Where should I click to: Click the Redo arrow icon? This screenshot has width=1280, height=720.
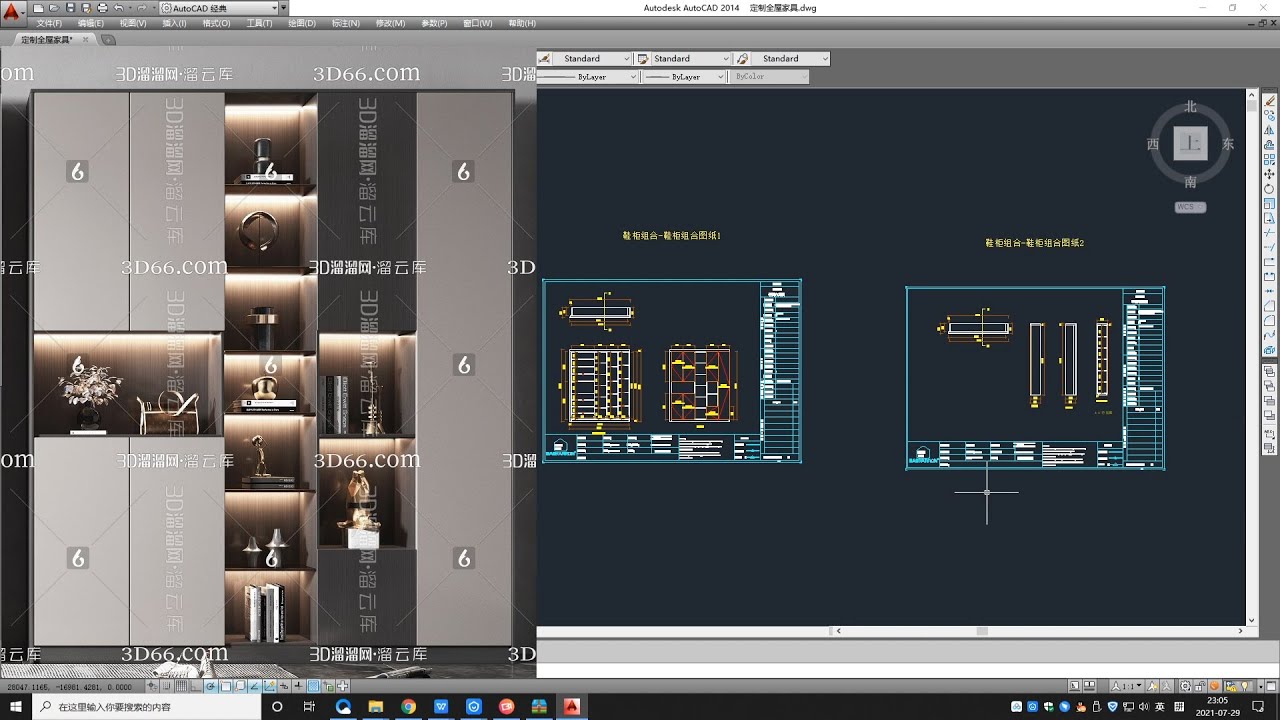[x=141, y=8]
